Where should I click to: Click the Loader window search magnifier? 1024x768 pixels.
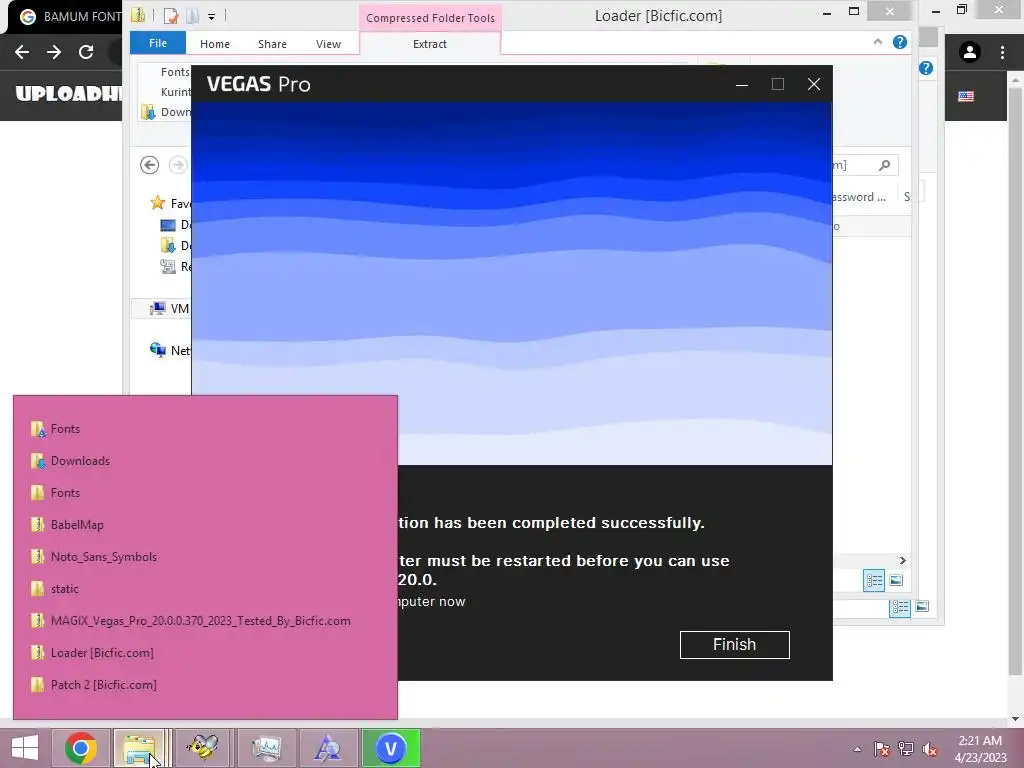(884, 165)
